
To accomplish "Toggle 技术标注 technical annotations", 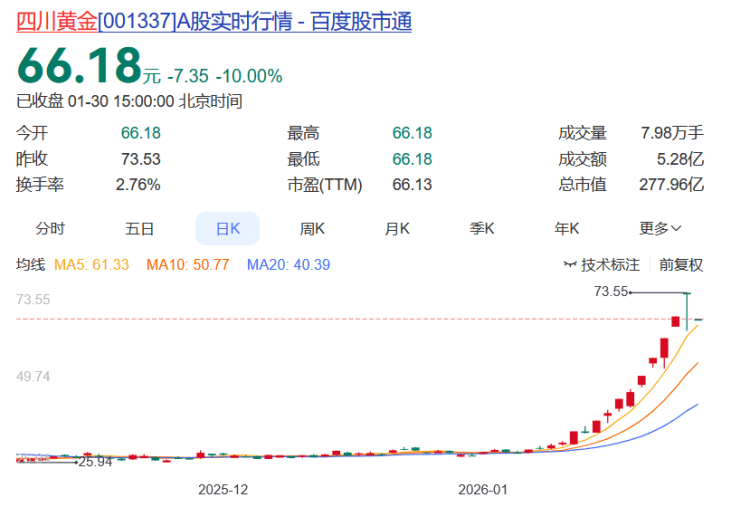I will click(x=610, y=265).
